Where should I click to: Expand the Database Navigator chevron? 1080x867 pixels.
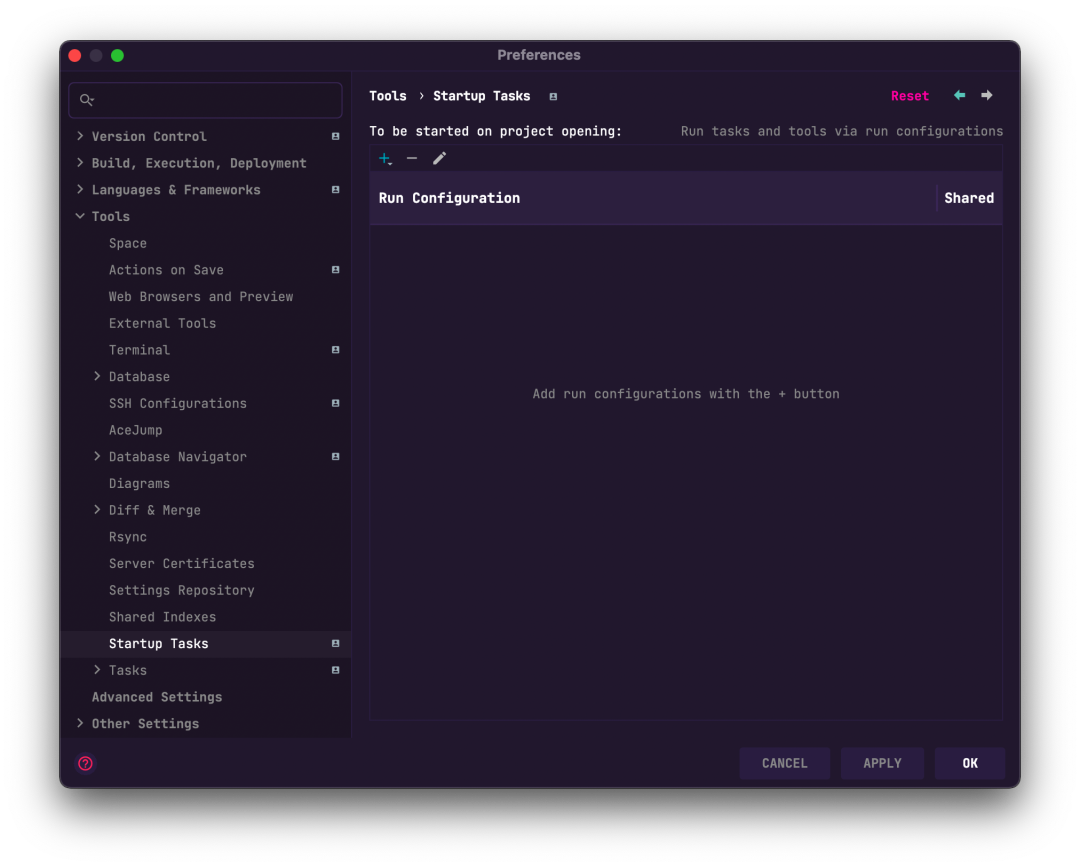pos(97,456)
